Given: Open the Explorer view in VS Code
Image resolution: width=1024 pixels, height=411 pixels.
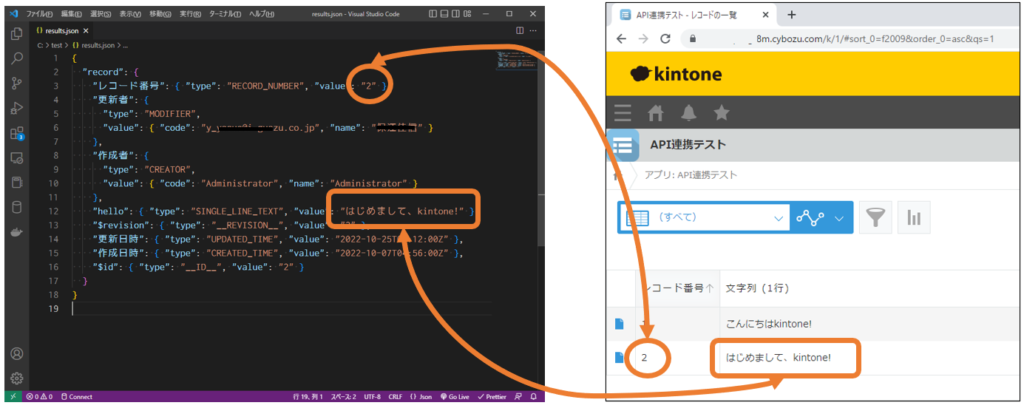Looking at the screenshot, I should 17,33.
